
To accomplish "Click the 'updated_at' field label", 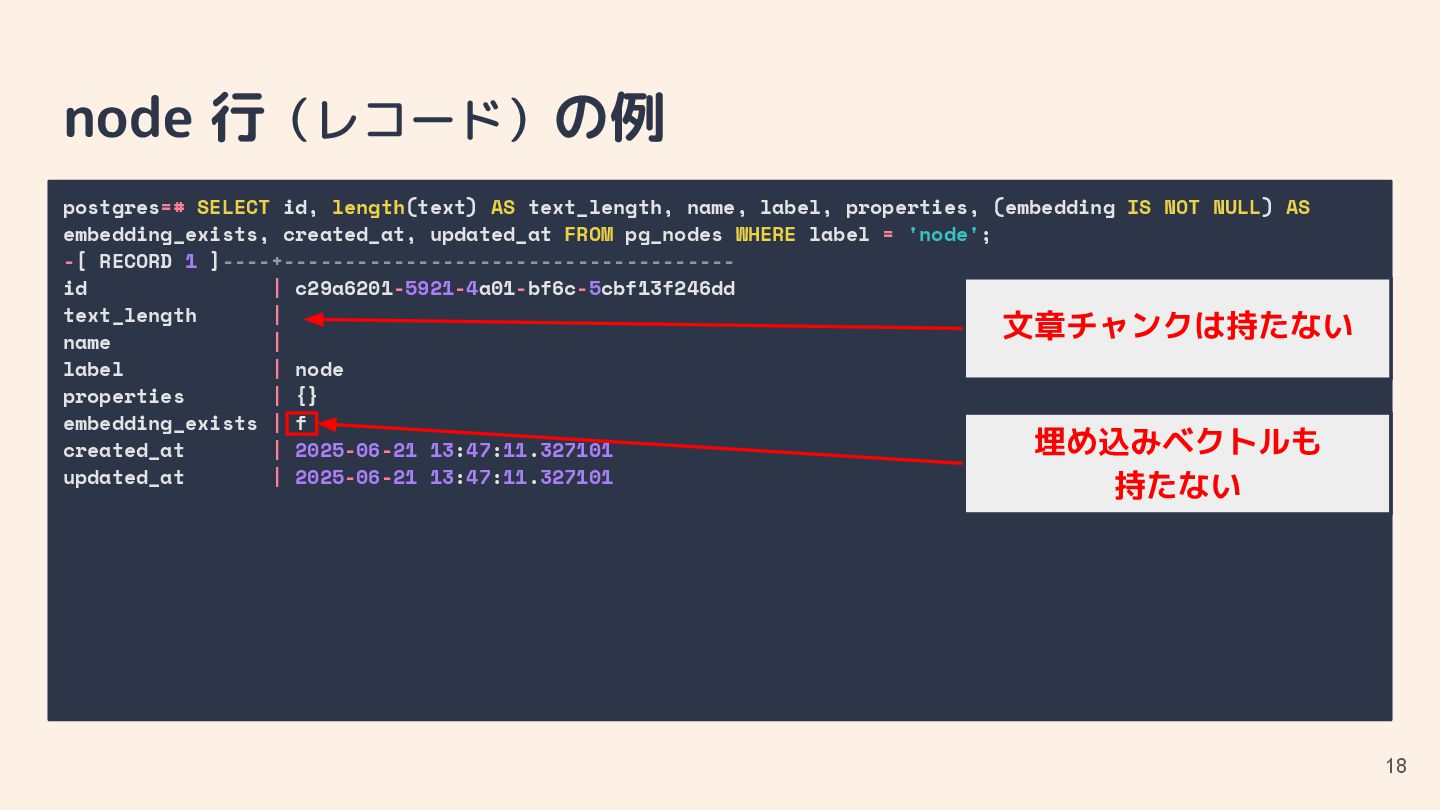I will [x=124, y=478].
